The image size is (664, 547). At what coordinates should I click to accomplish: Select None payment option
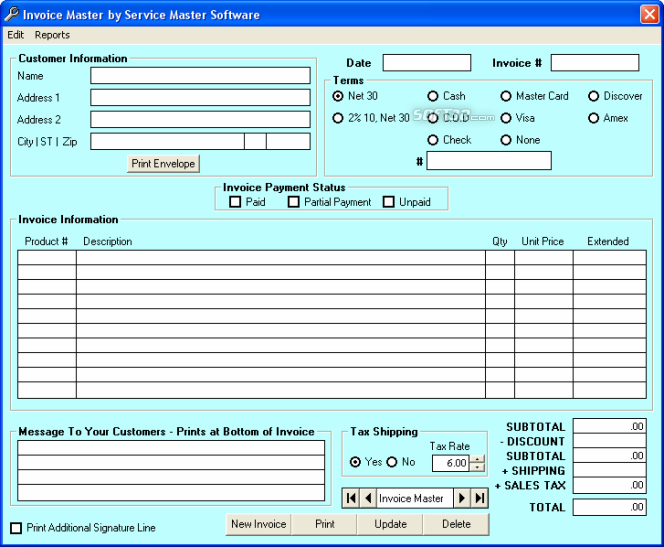pos(520,140)
